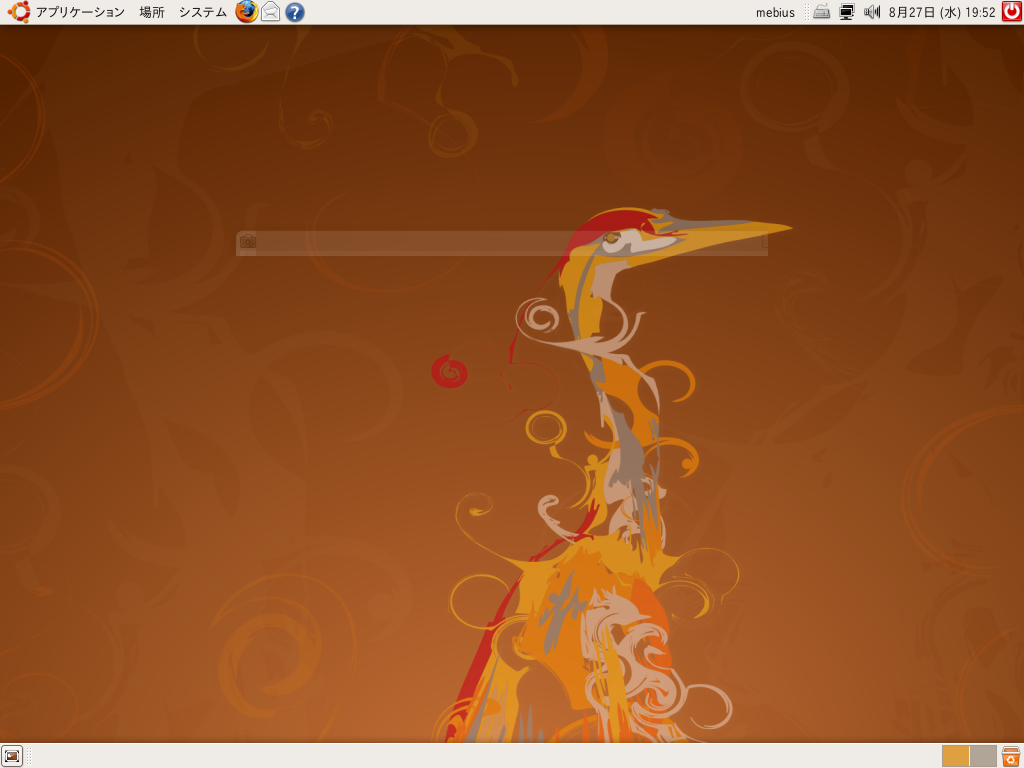Open the システム menu
This screenshot has width=1024, height=768.
(x=202, y=12)
